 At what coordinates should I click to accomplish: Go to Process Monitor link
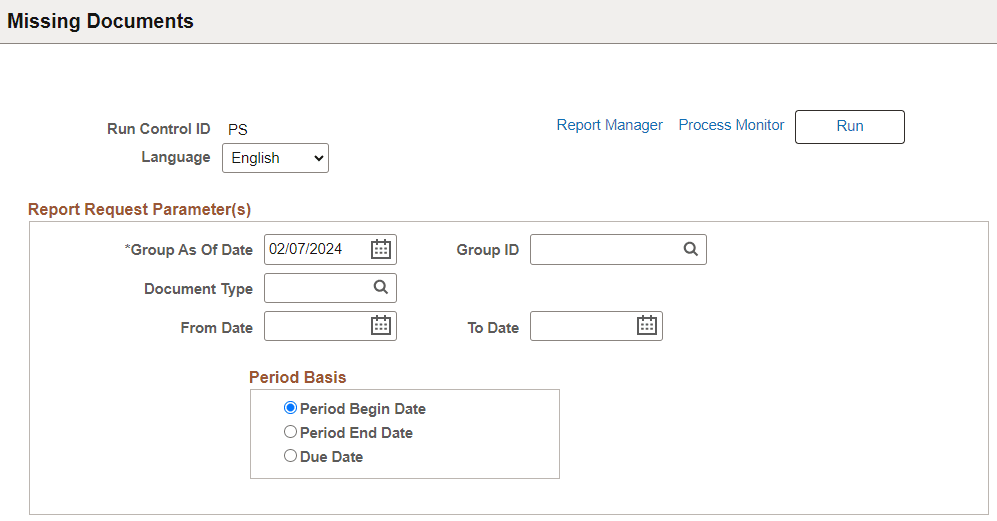[731, 125]
